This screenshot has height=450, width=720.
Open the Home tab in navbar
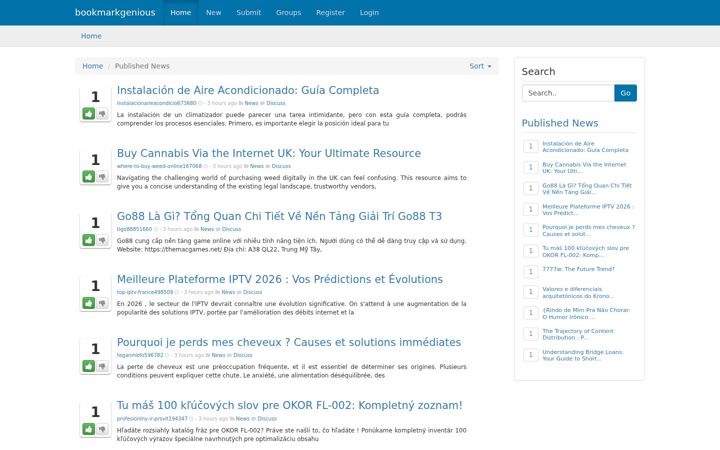(180, 12)
